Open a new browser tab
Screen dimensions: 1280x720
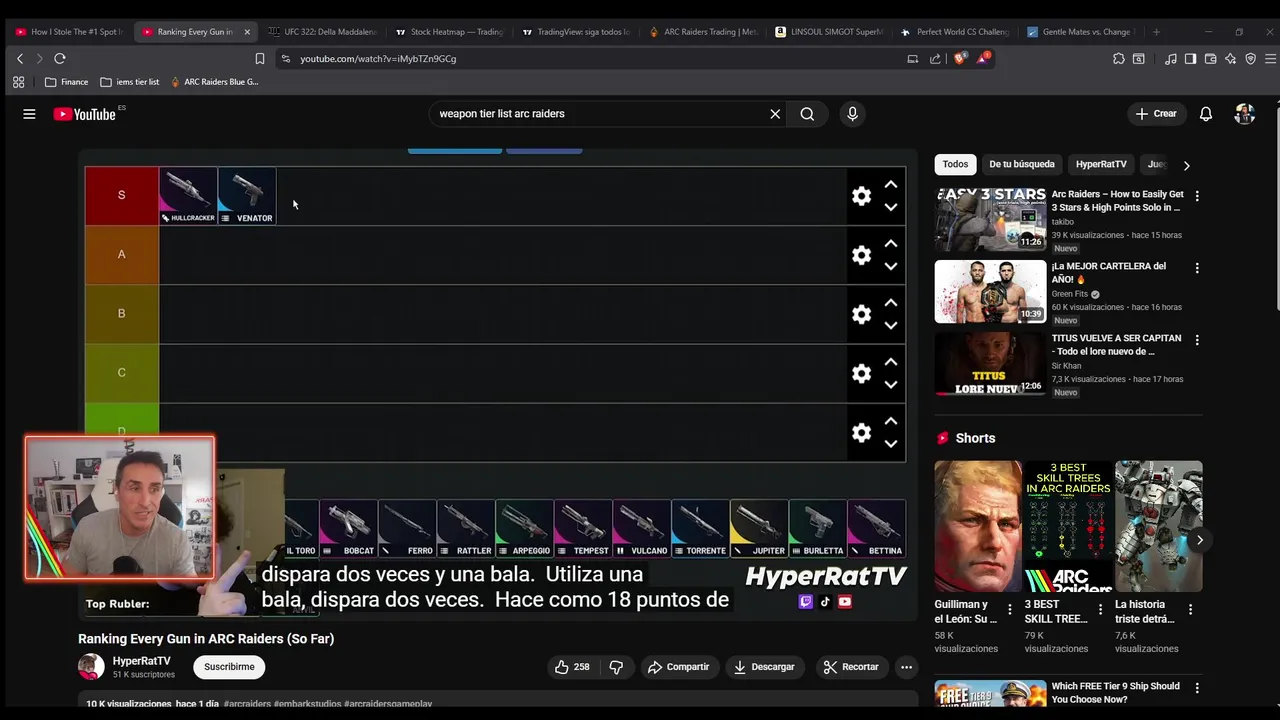point(1156,32)
